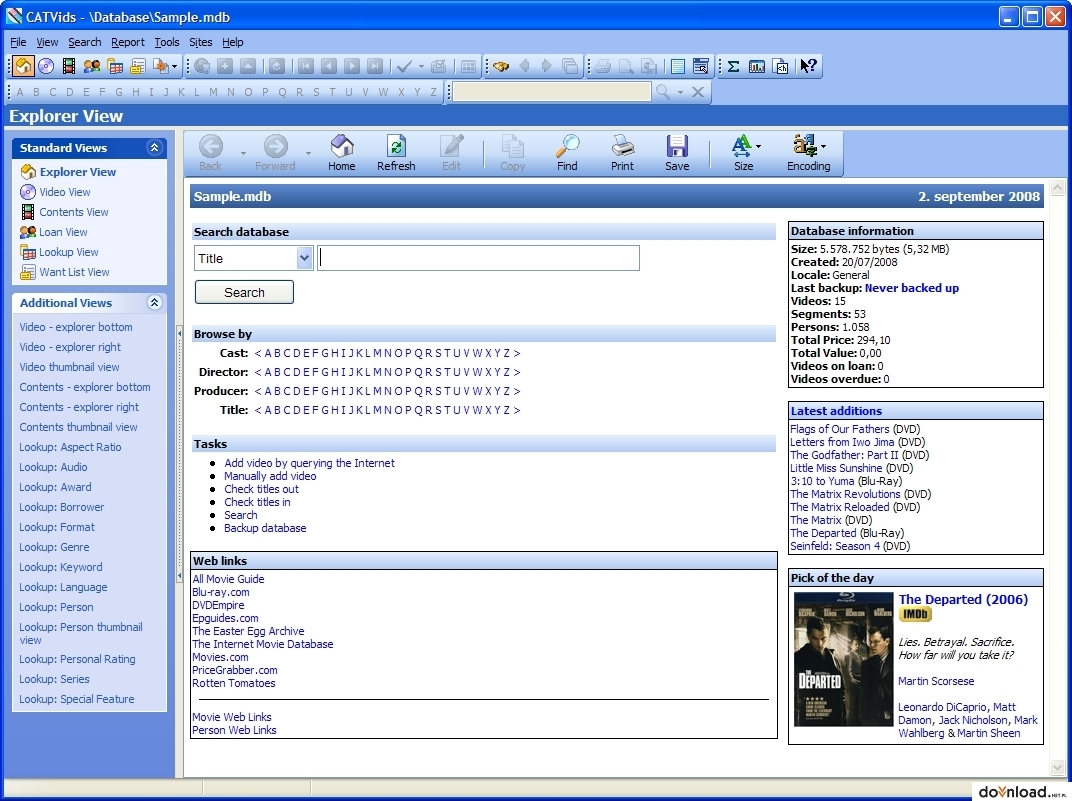Click the handshake icon in the top toolbar
This screenshot has width=1072, height=801.
click(501, 66)
